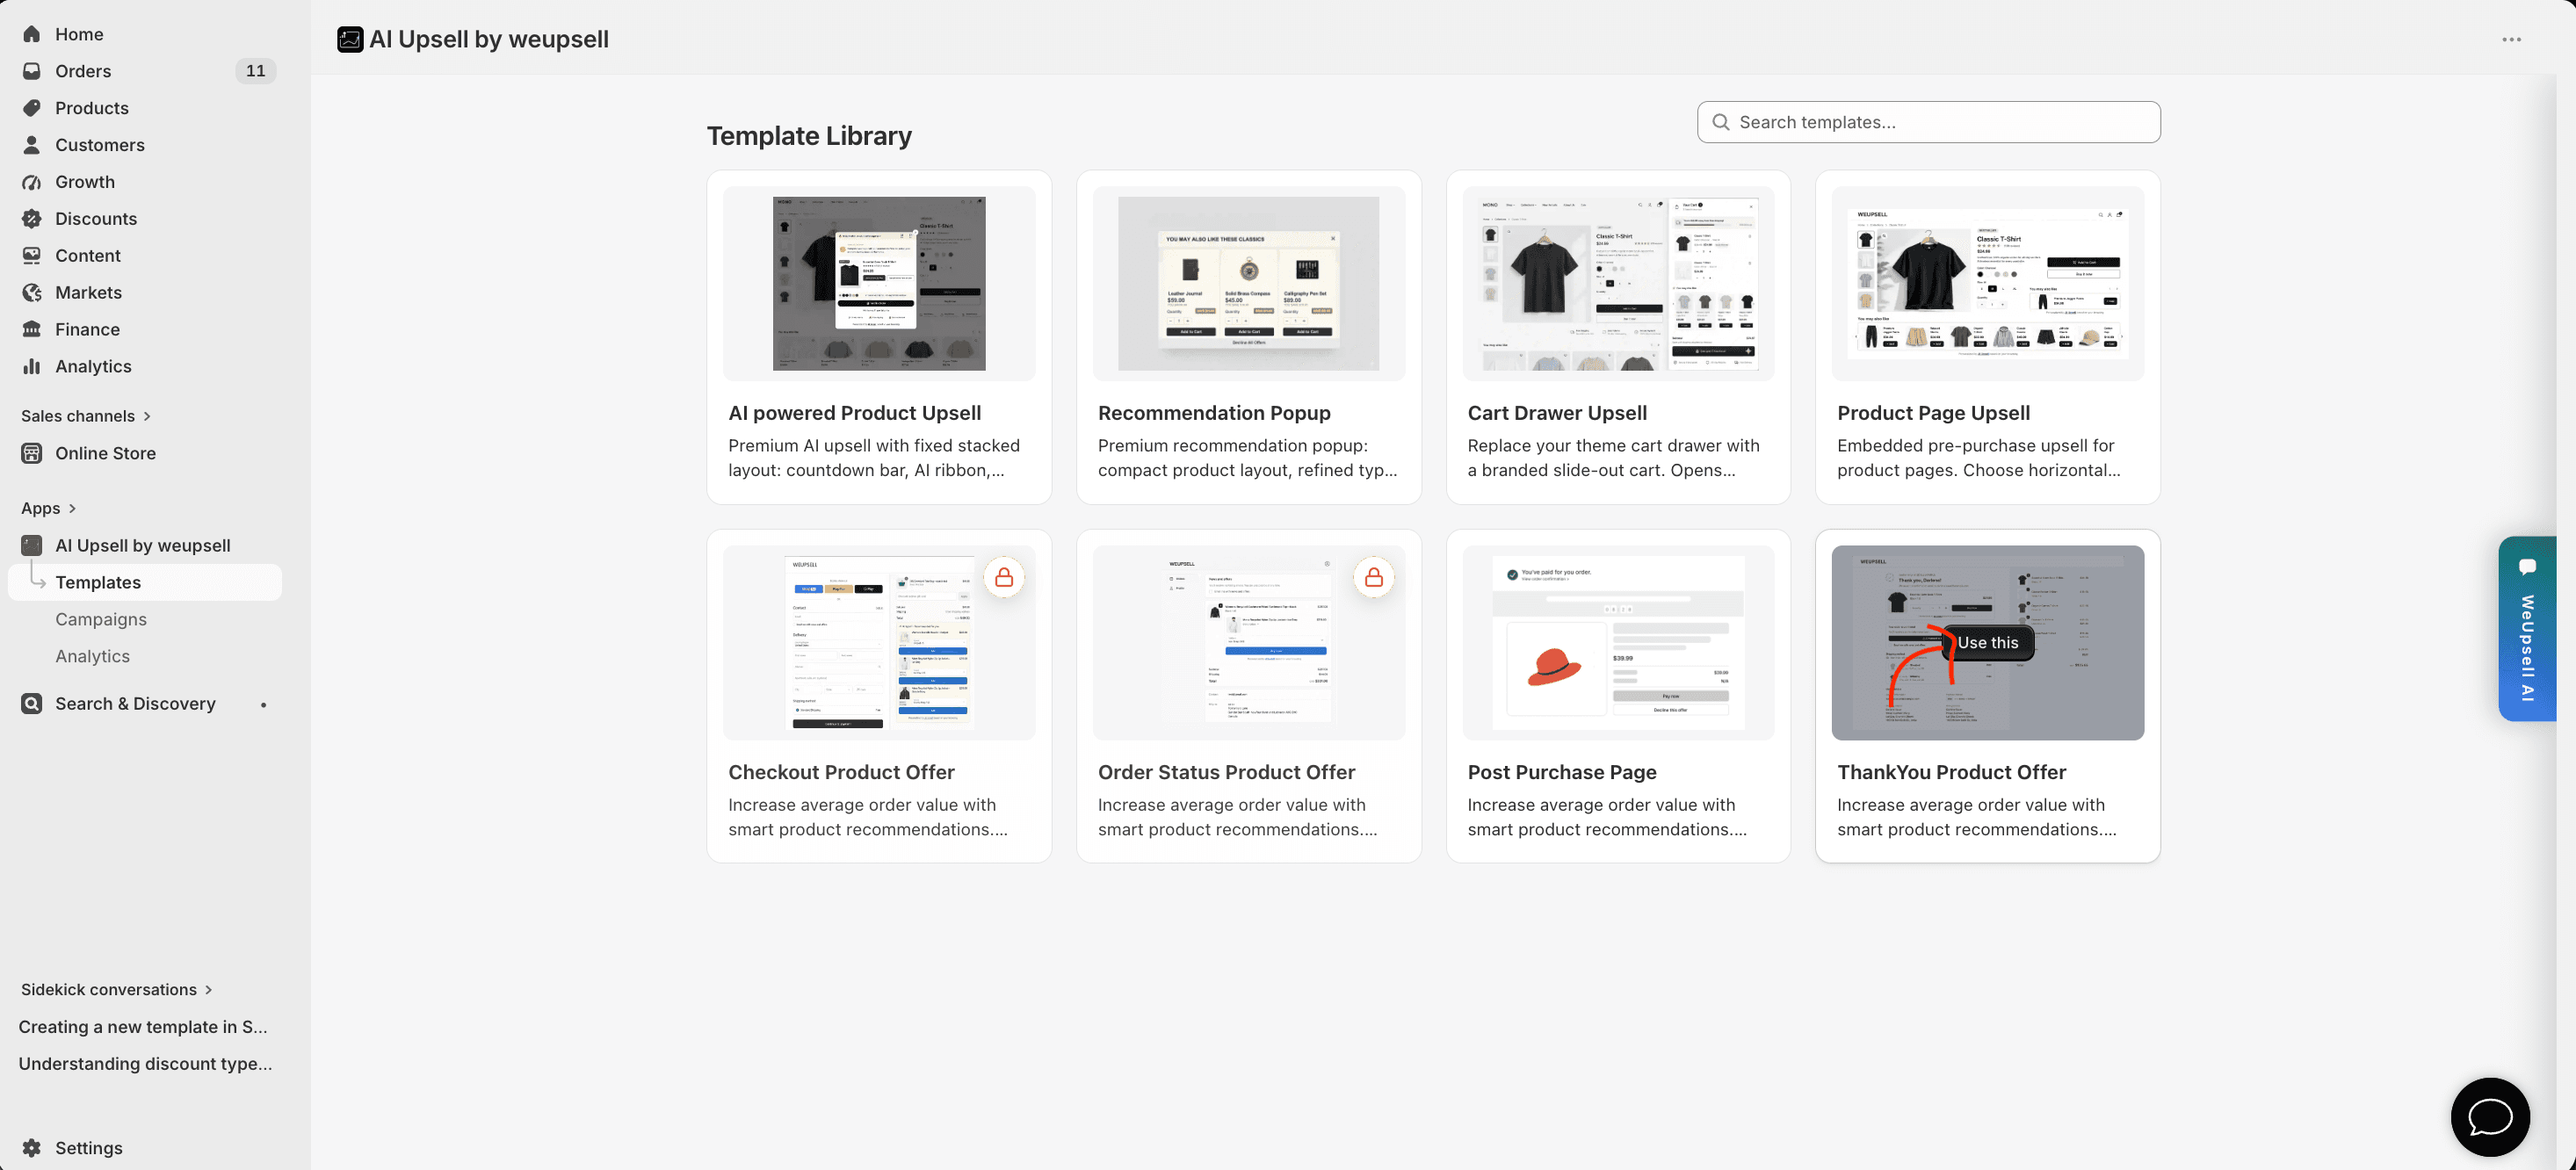Click Recommendation Popup card title
Viewport: 2576px width, 1170px height.
click(1214, 413)
